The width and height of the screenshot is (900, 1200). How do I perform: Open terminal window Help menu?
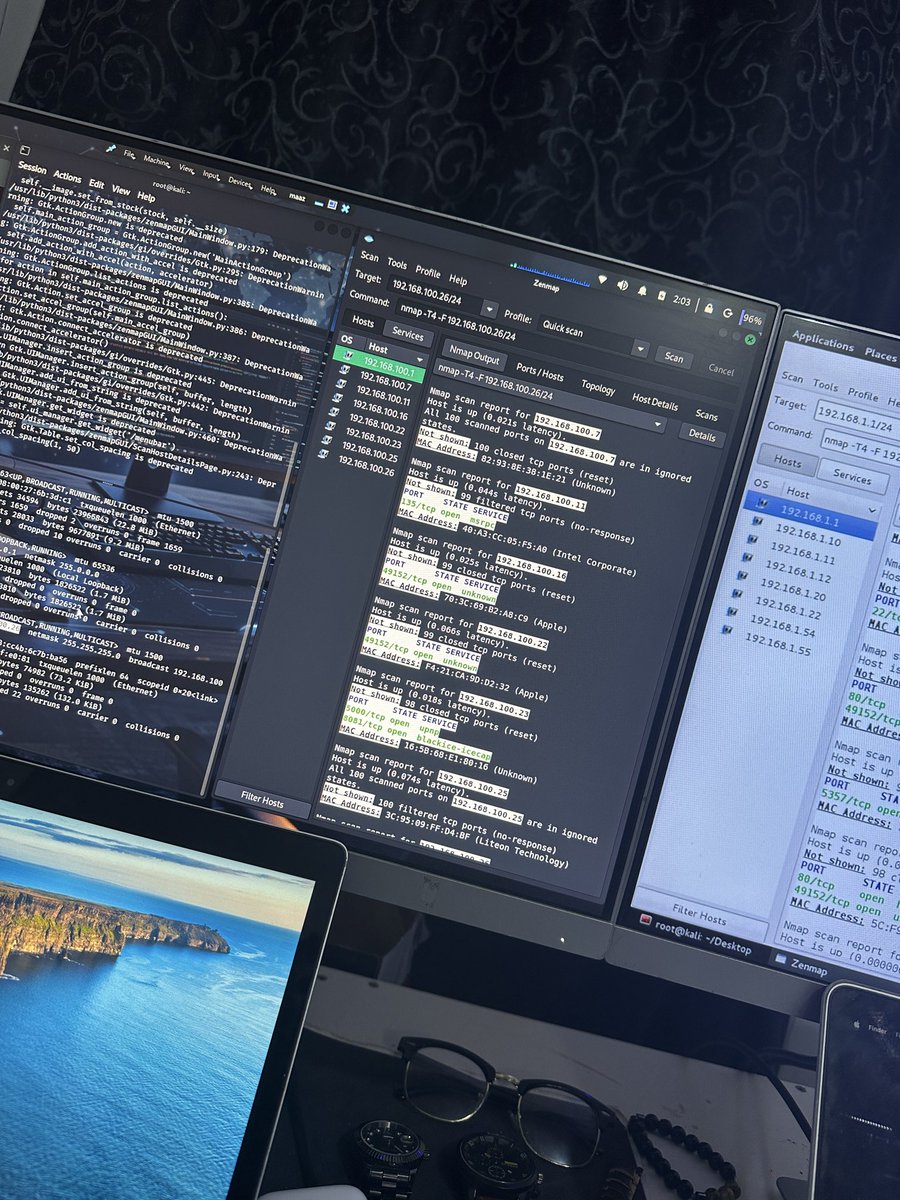coord(146,196)
